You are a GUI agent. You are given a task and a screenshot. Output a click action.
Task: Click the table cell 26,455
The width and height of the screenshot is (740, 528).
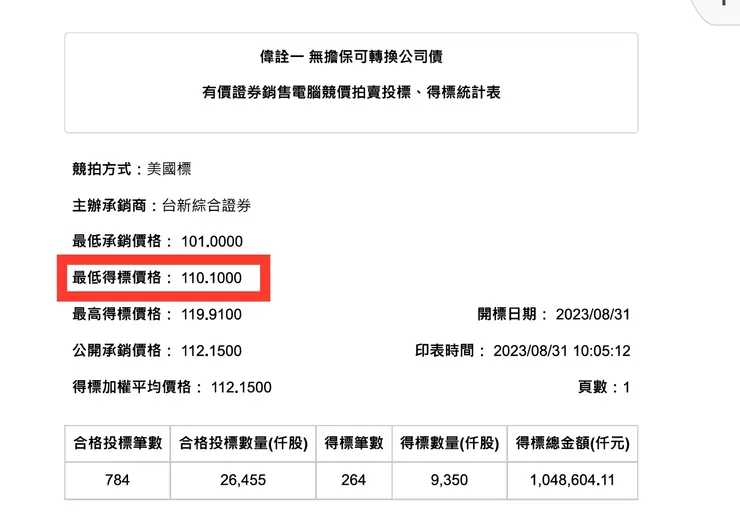(x=243, y=480)
